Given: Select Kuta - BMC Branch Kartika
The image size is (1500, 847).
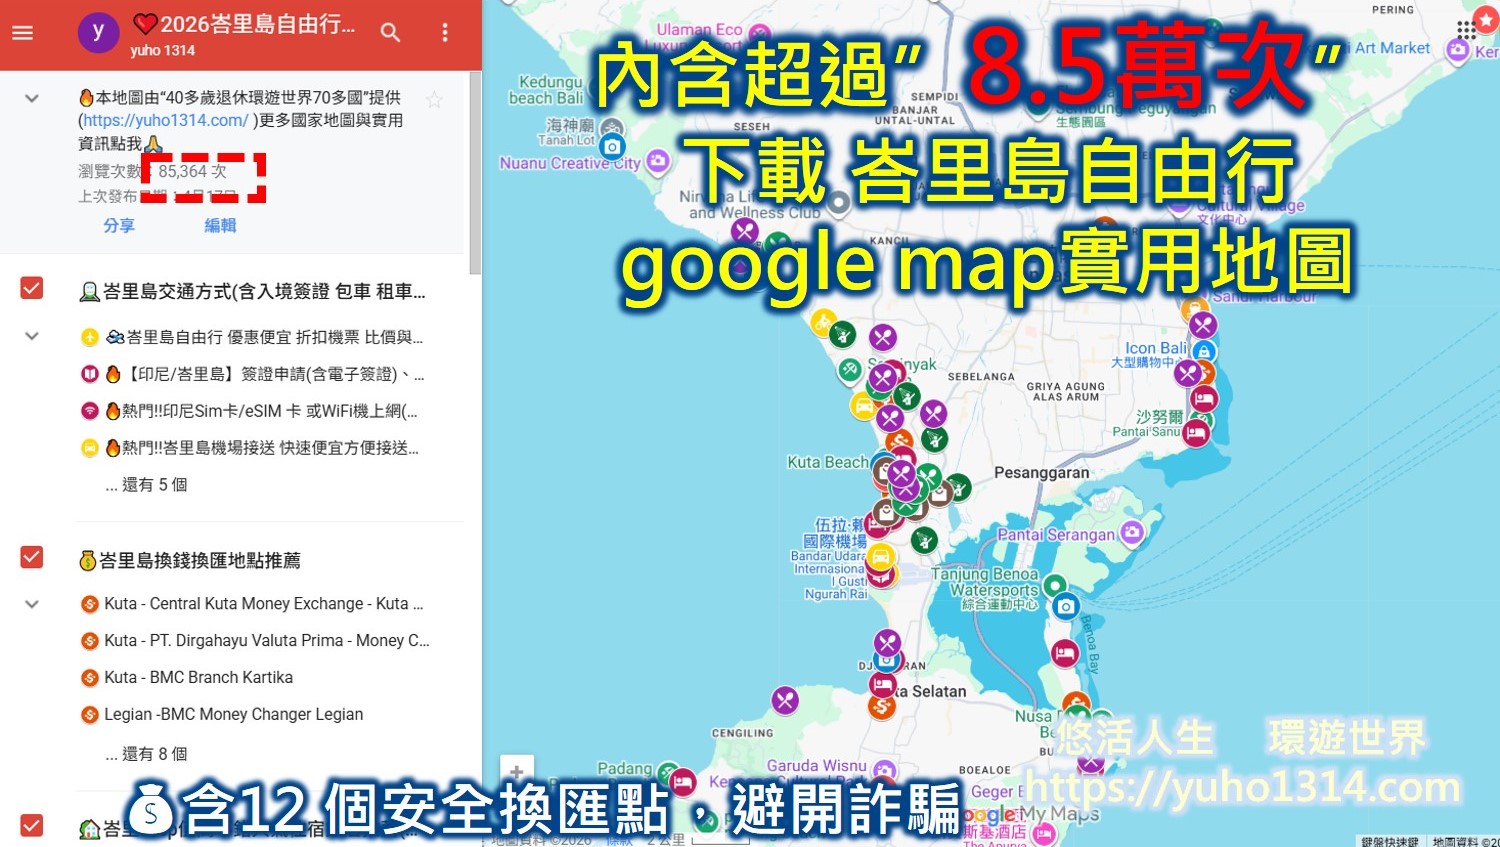Looking at the screenshot, I should (x=187, y=678).
